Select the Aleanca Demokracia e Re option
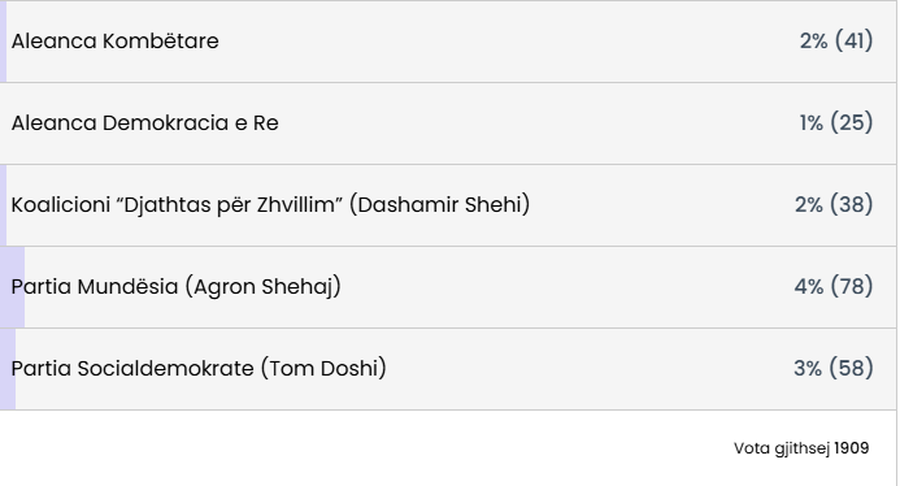This screenshot has width=900, height=486. point(145,123)
